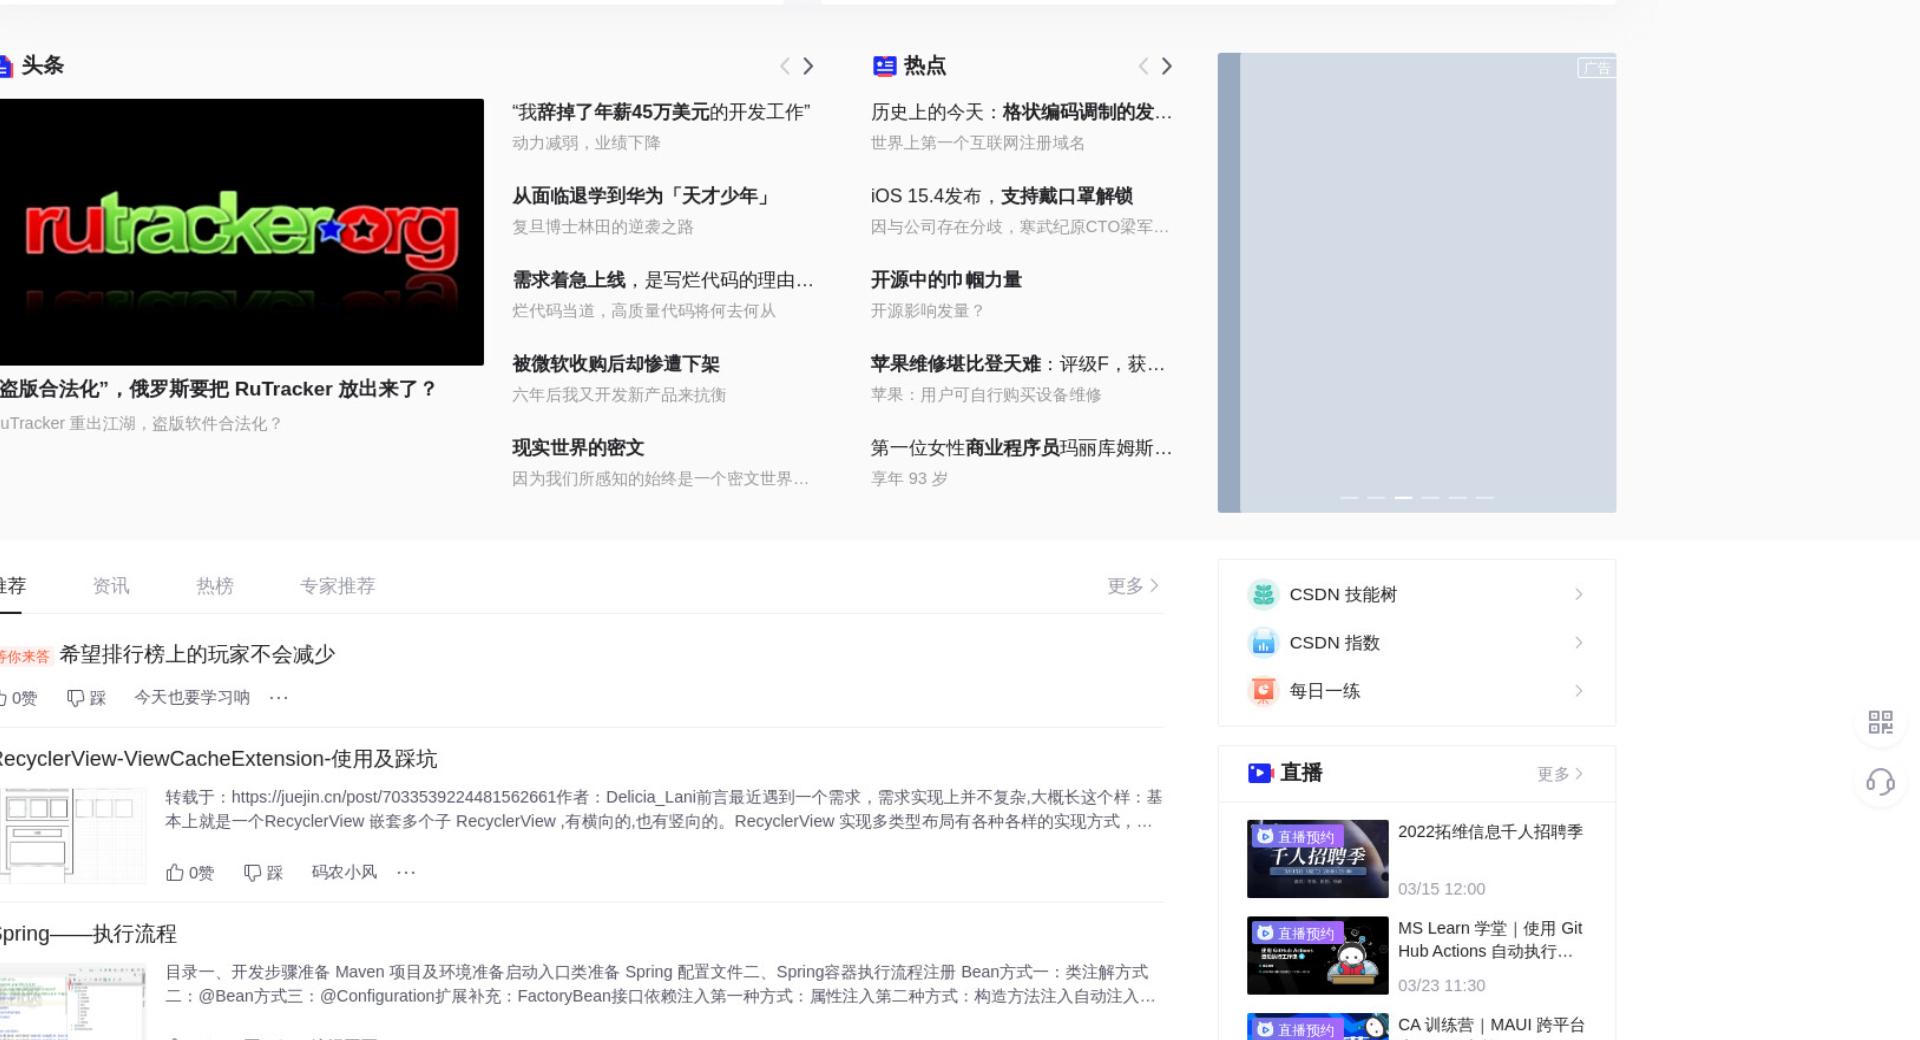Image resolution: width=1920 pixels, height=1040 pixels.
Task: Expand CSDN 技能树 chevron
Action: [1578, 594]
